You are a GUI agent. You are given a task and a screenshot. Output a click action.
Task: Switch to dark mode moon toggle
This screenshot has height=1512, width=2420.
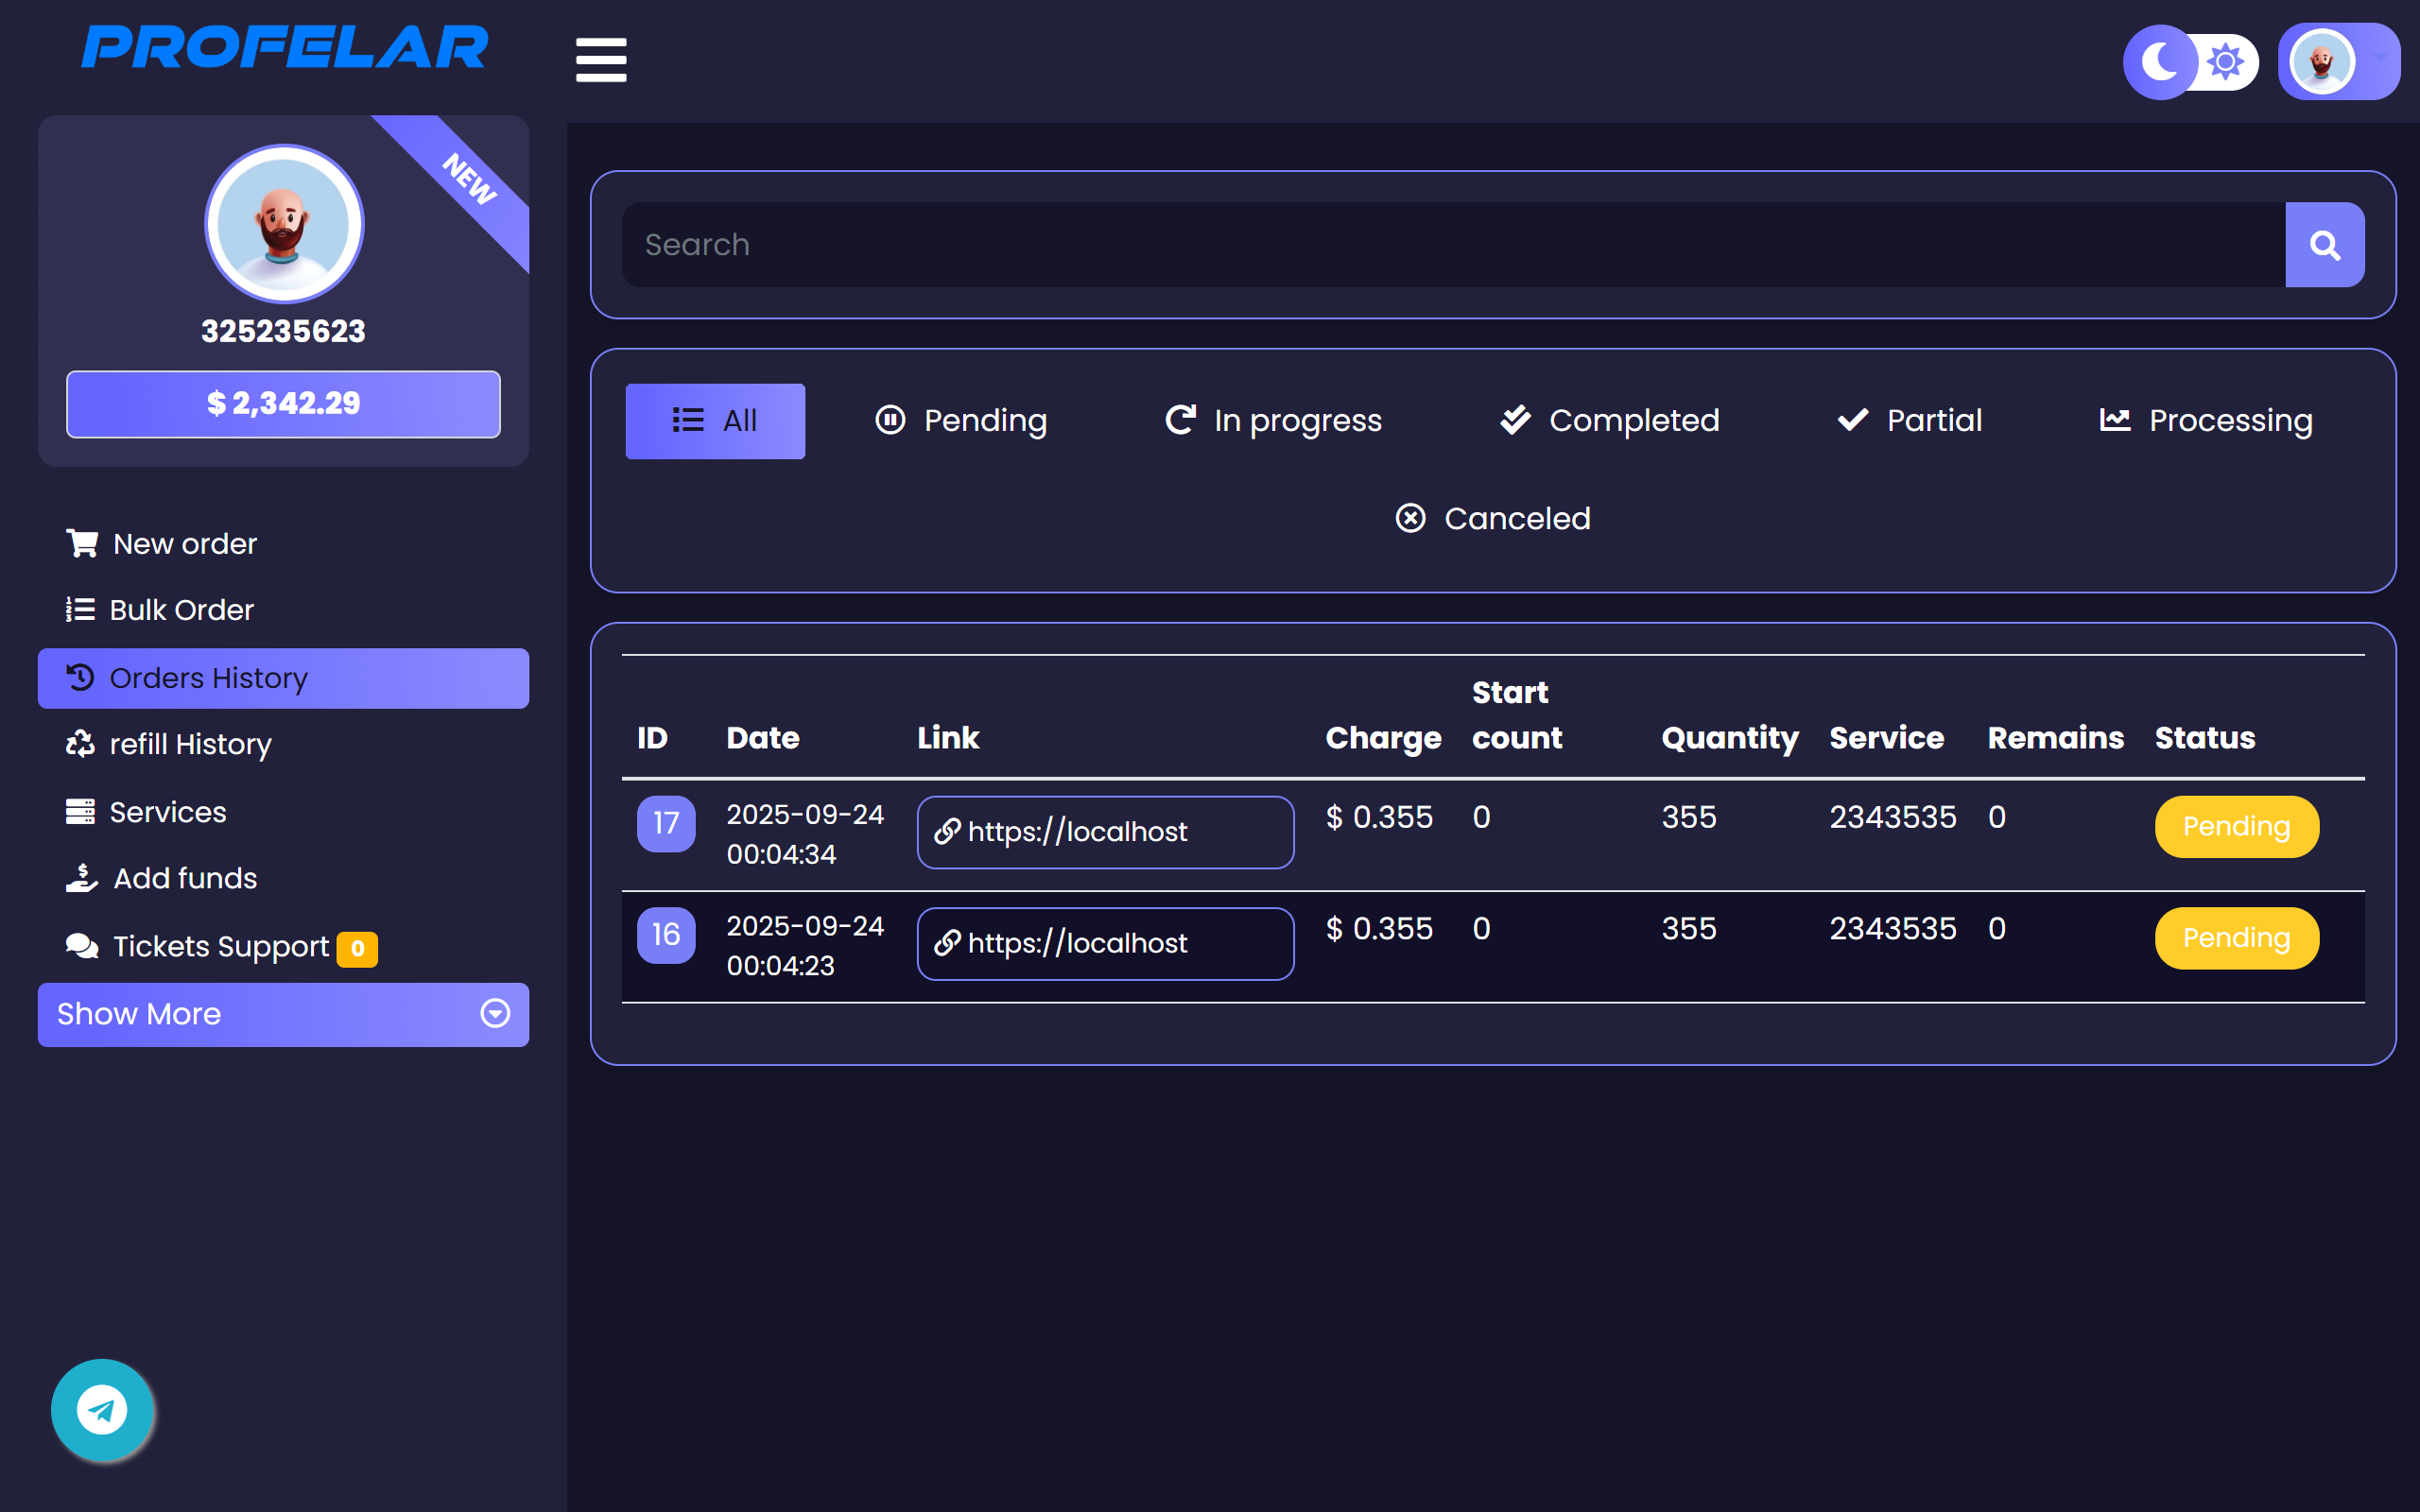(2160, 62)
